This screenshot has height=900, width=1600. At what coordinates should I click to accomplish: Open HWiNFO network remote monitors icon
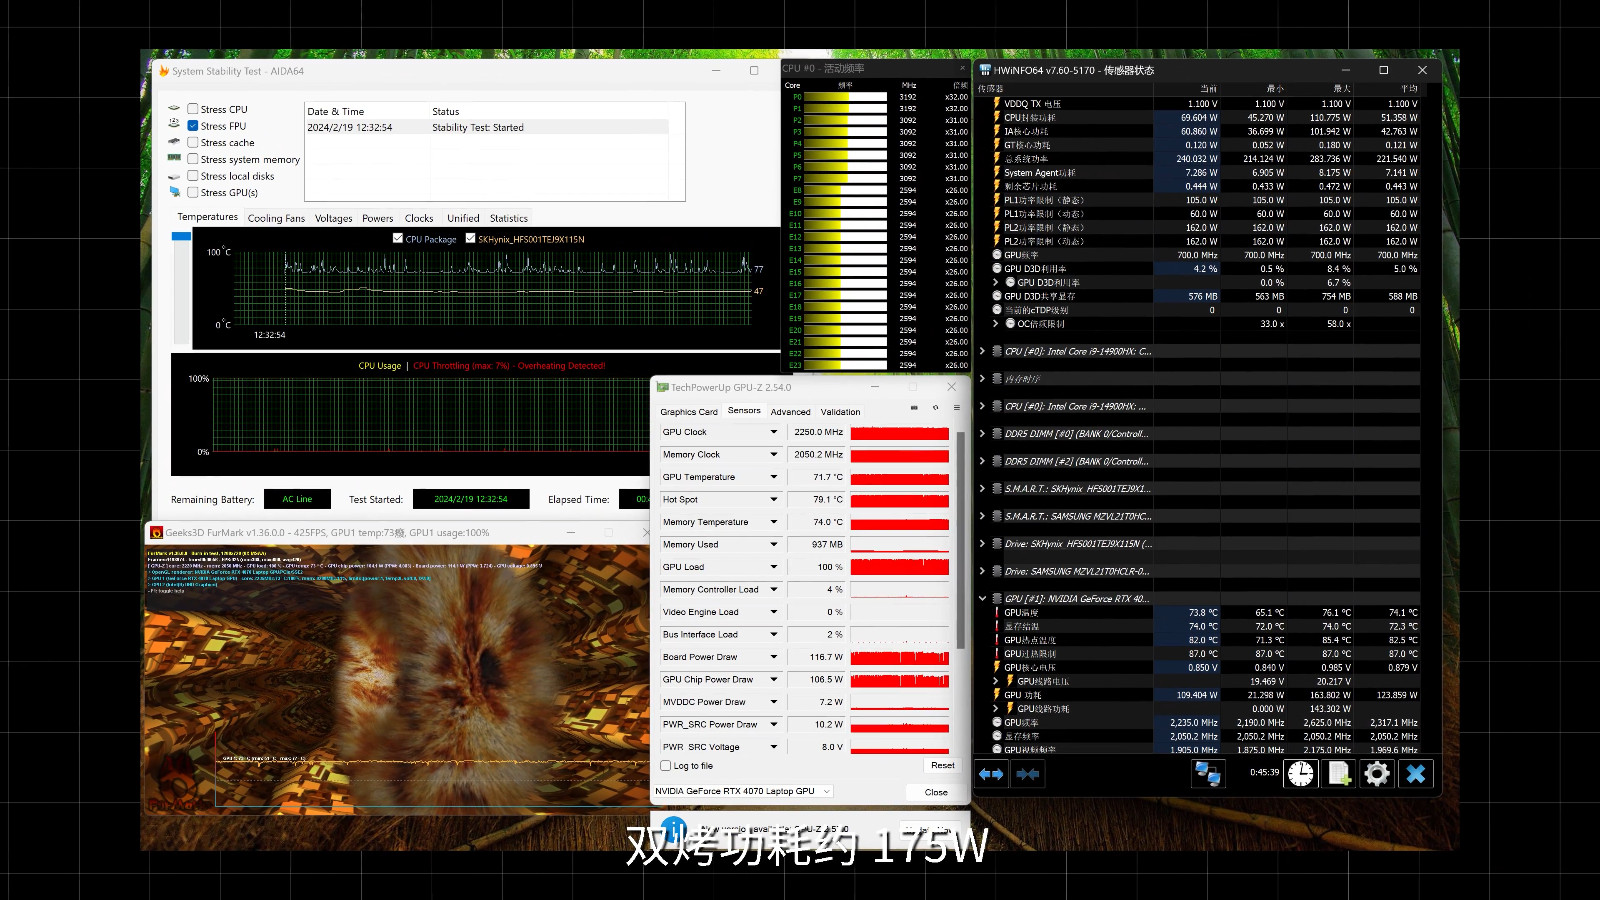pyautogui.click(x=1208, y=774)
